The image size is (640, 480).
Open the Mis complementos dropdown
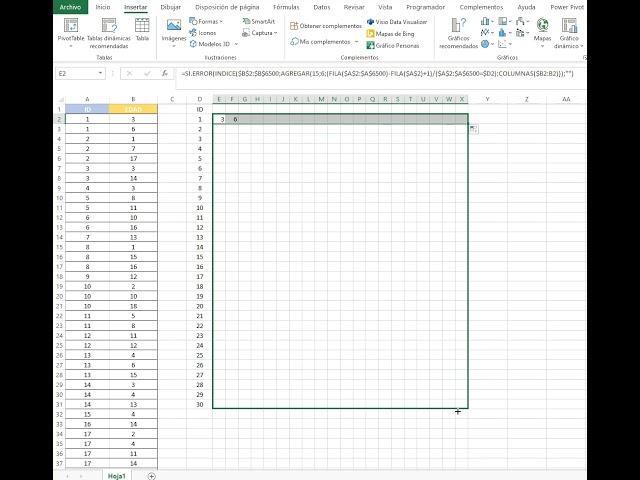325,42
